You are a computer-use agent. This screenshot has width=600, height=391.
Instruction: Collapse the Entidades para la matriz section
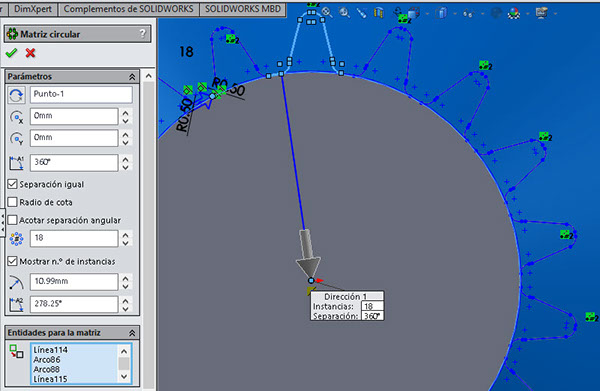(x=132, y=333)
